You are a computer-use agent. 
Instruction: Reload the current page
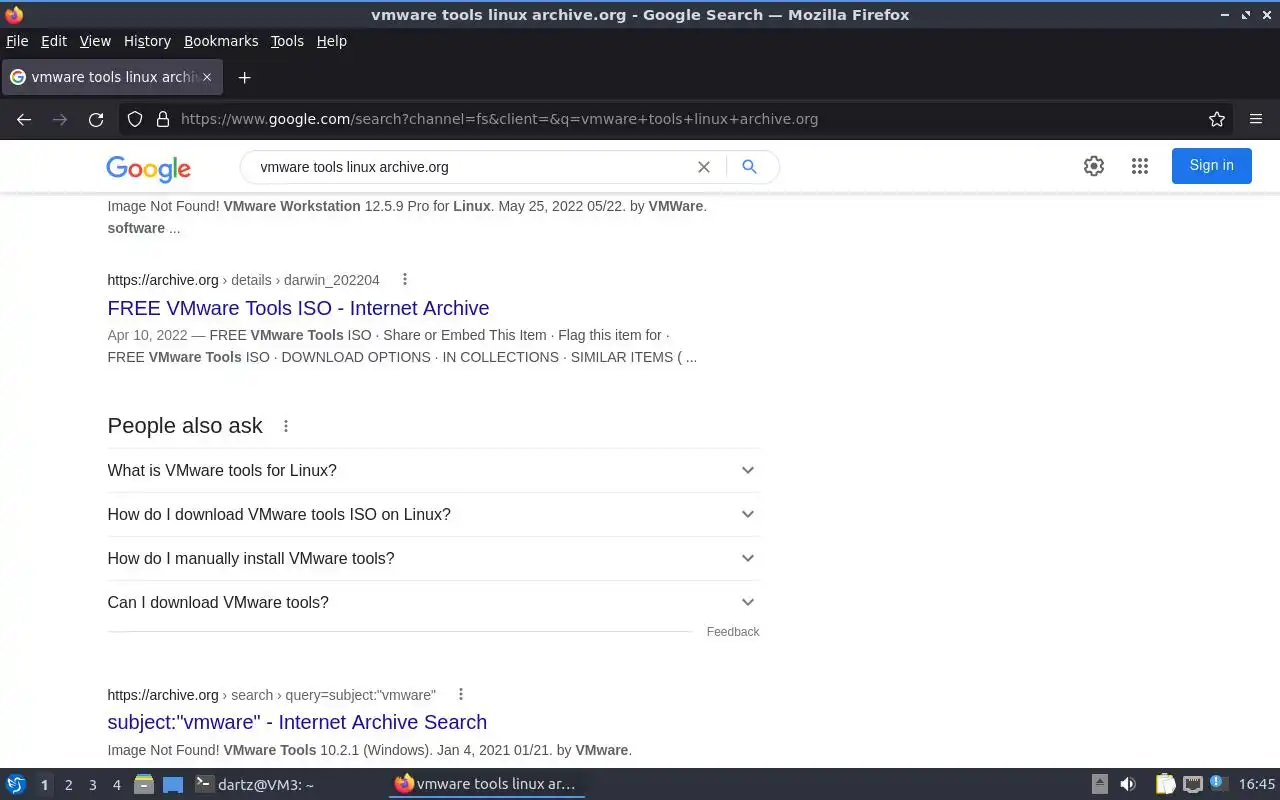click(96, 119)
